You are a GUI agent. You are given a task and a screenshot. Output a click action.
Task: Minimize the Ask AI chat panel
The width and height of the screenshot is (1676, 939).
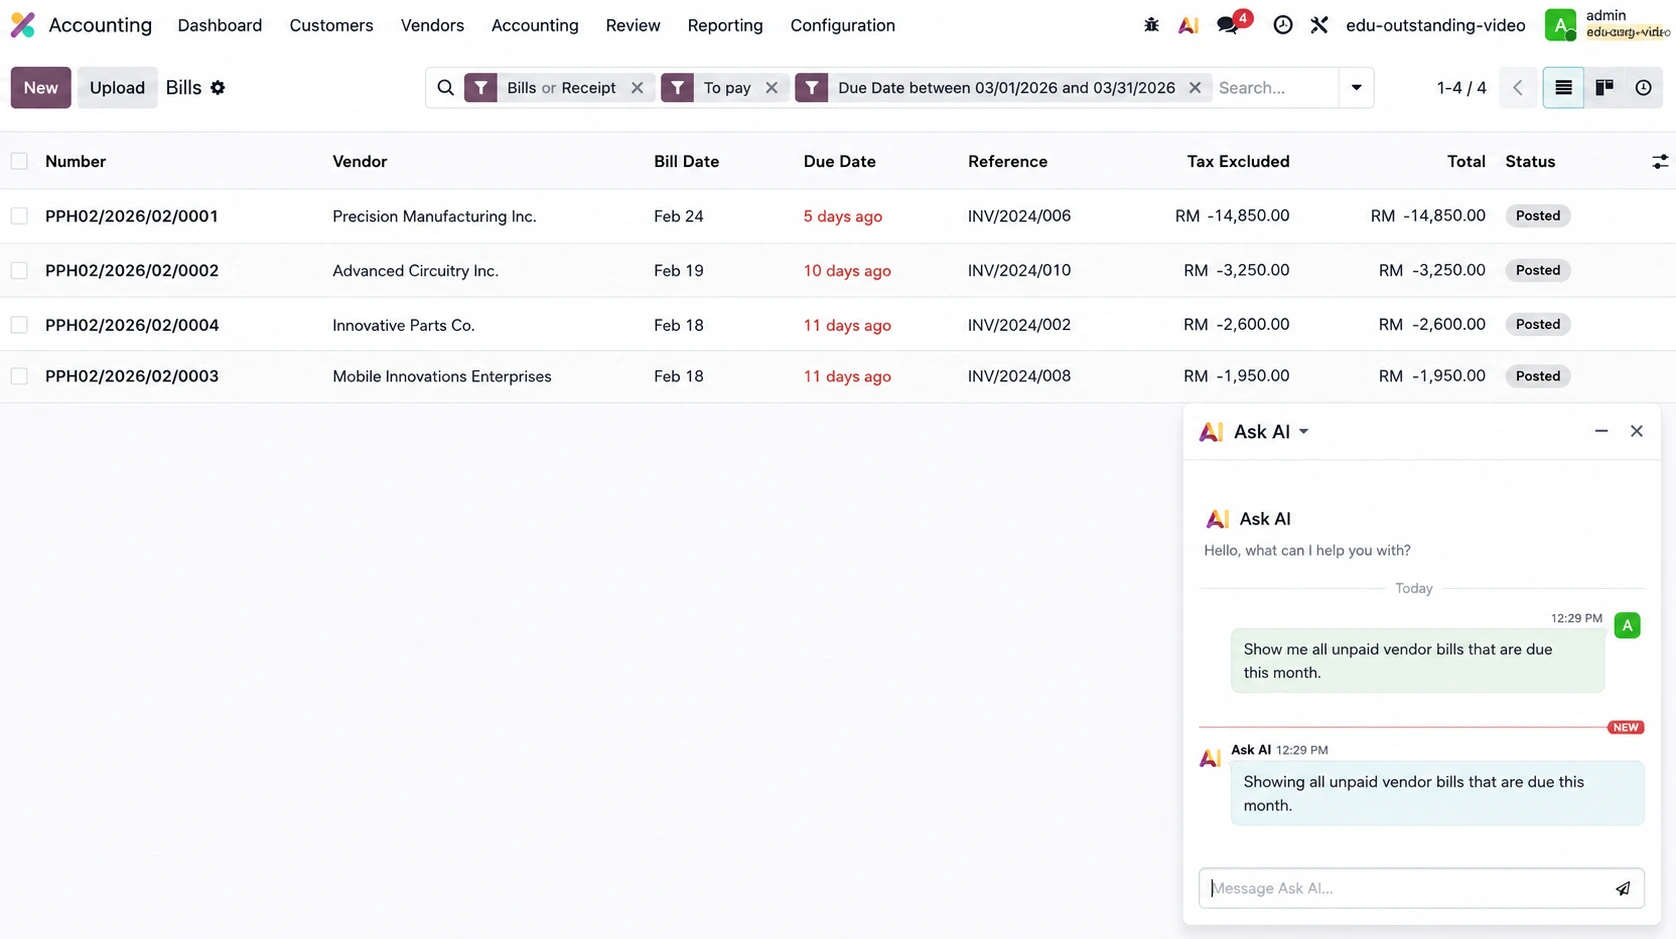tap(1601, 431)
